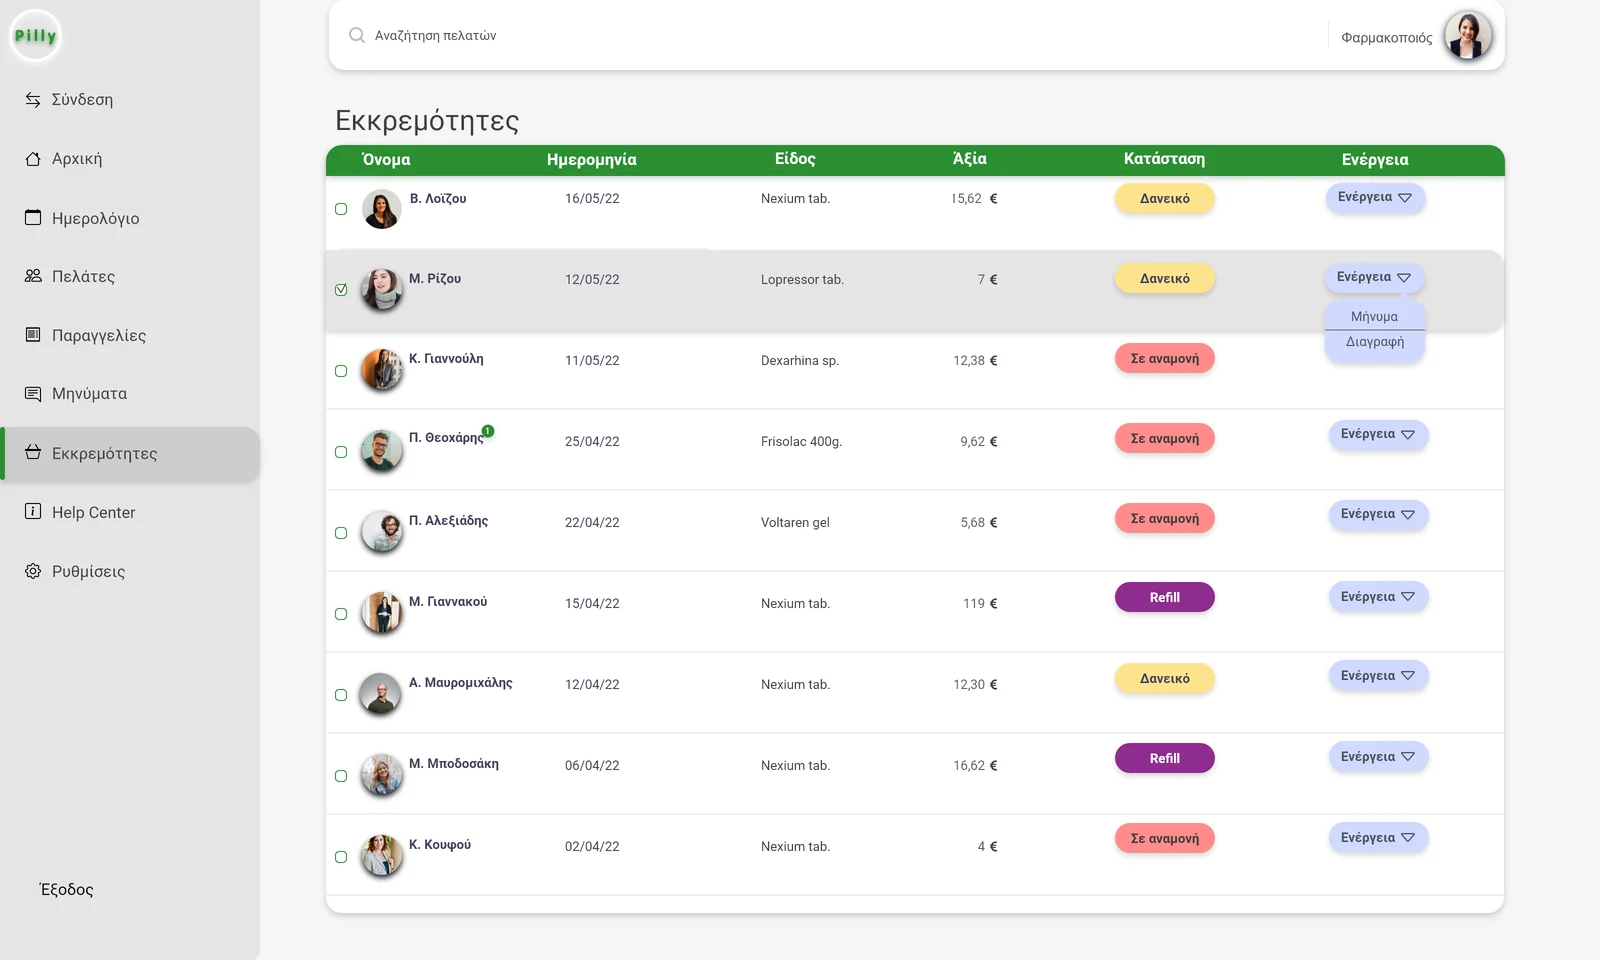Image resolution: width=1600 pixels, height=960 pixels.
Task: Sort by the Άξια column header
Action: point(969,159)
